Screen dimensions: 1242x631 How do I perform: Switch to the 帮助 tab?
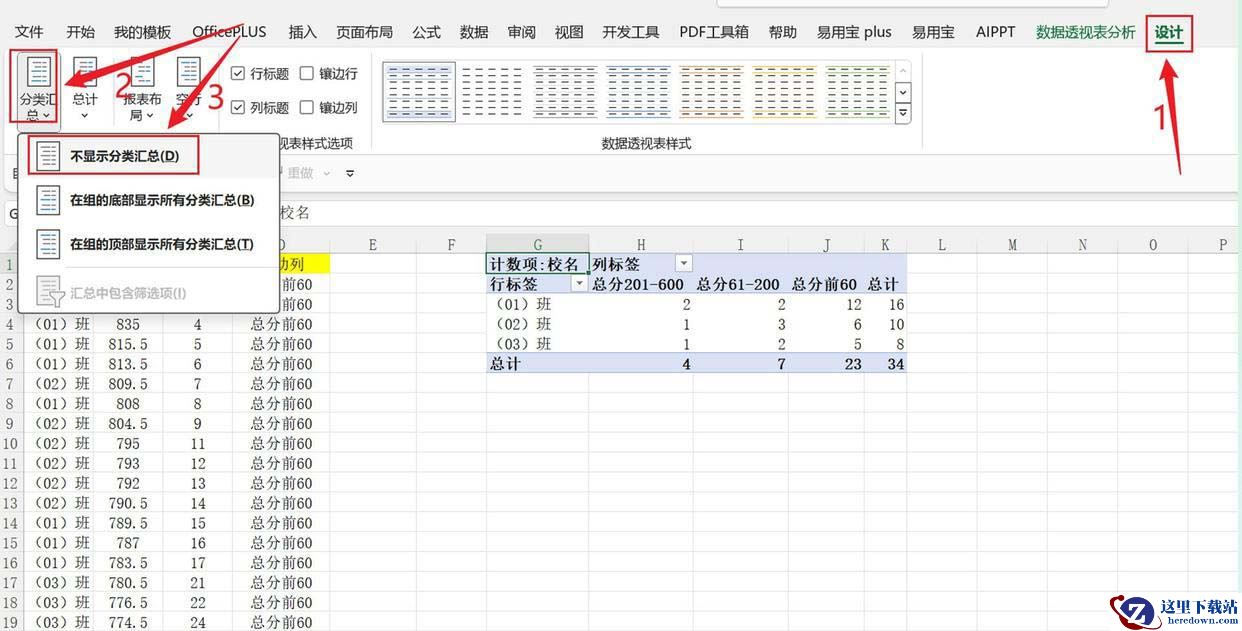tap(783, 32)
